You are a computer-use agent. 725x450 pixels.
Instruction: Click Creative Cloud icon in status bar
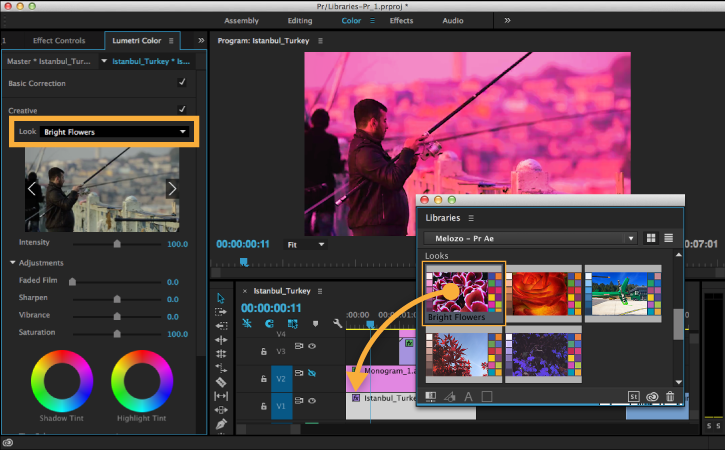click(x=8, y=442)
